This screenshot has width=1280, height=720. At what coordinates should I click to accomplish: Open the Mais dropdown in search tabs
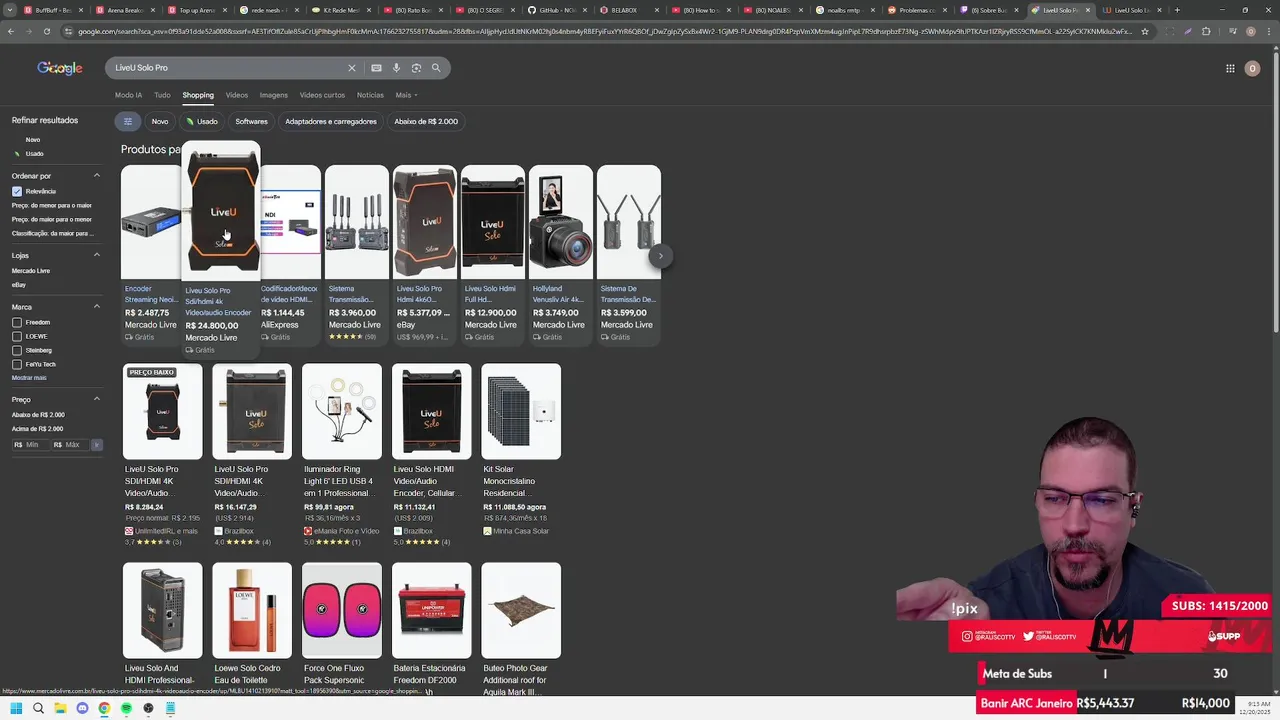coord(406,95)
